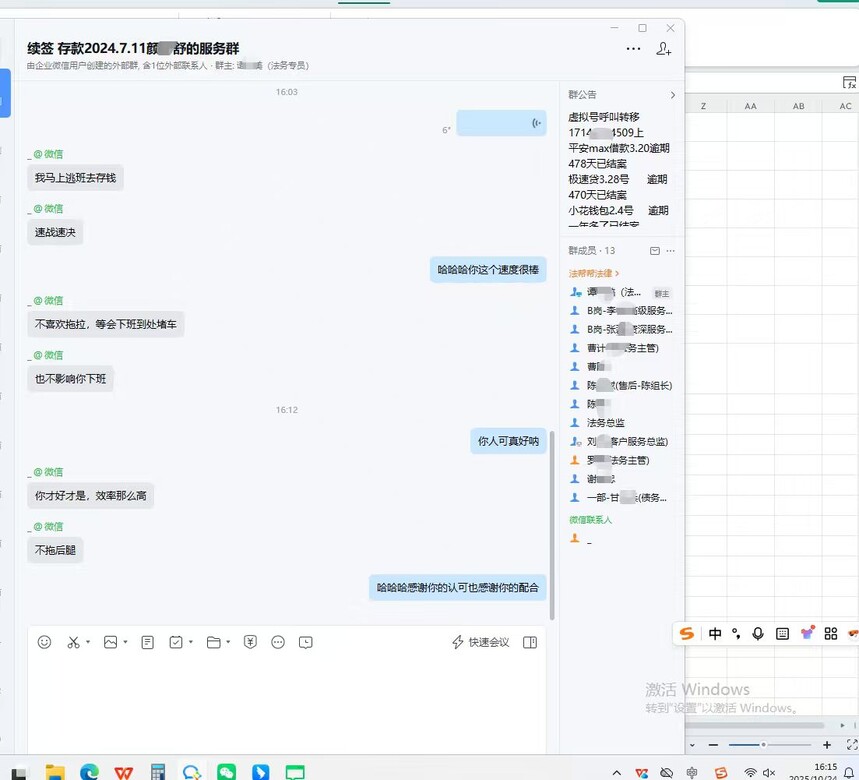Click the message 不喜欢拖拉，等会下班到处堵车
This screenshot has width=859, height=780.
106,324
